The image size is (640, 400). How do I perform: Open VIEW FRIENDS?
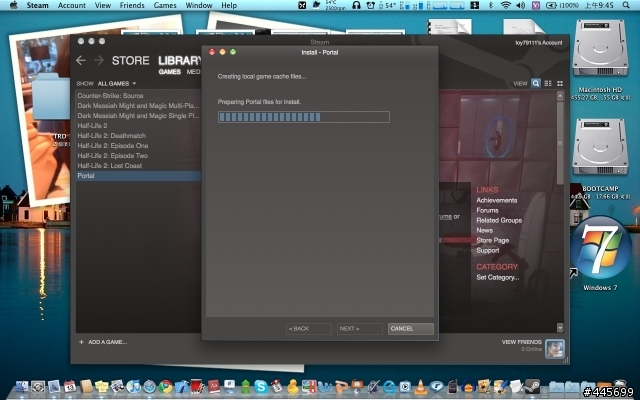pyautogui.click(x=522, y=342)
